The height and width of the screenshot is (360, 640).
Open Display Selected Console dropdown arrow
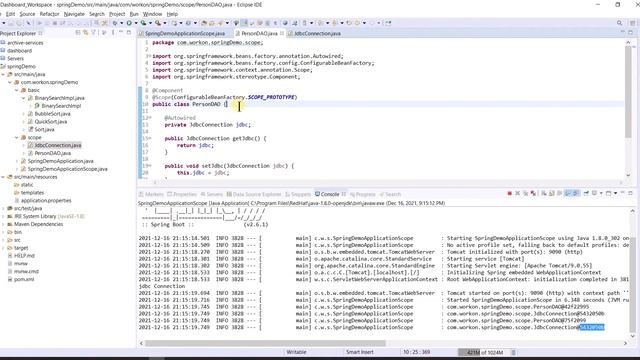pyautogui.click(x=601, y=193)
